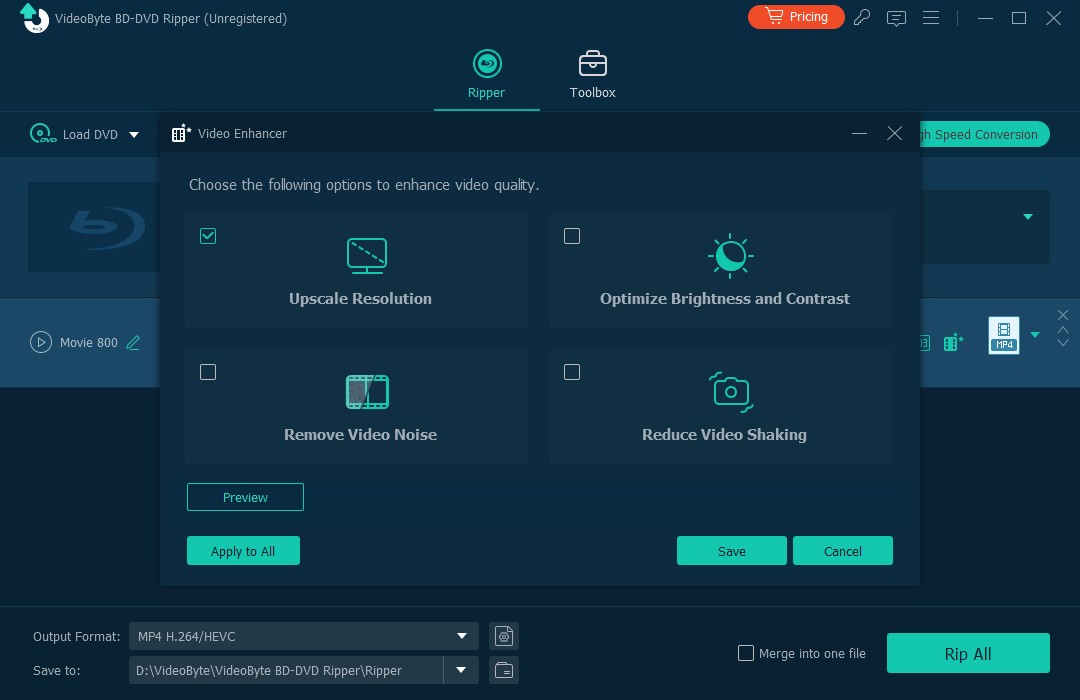Click the Apply to All button
Screen dimensions: 1080x700
pyautogui.click(x=243, y=551)
